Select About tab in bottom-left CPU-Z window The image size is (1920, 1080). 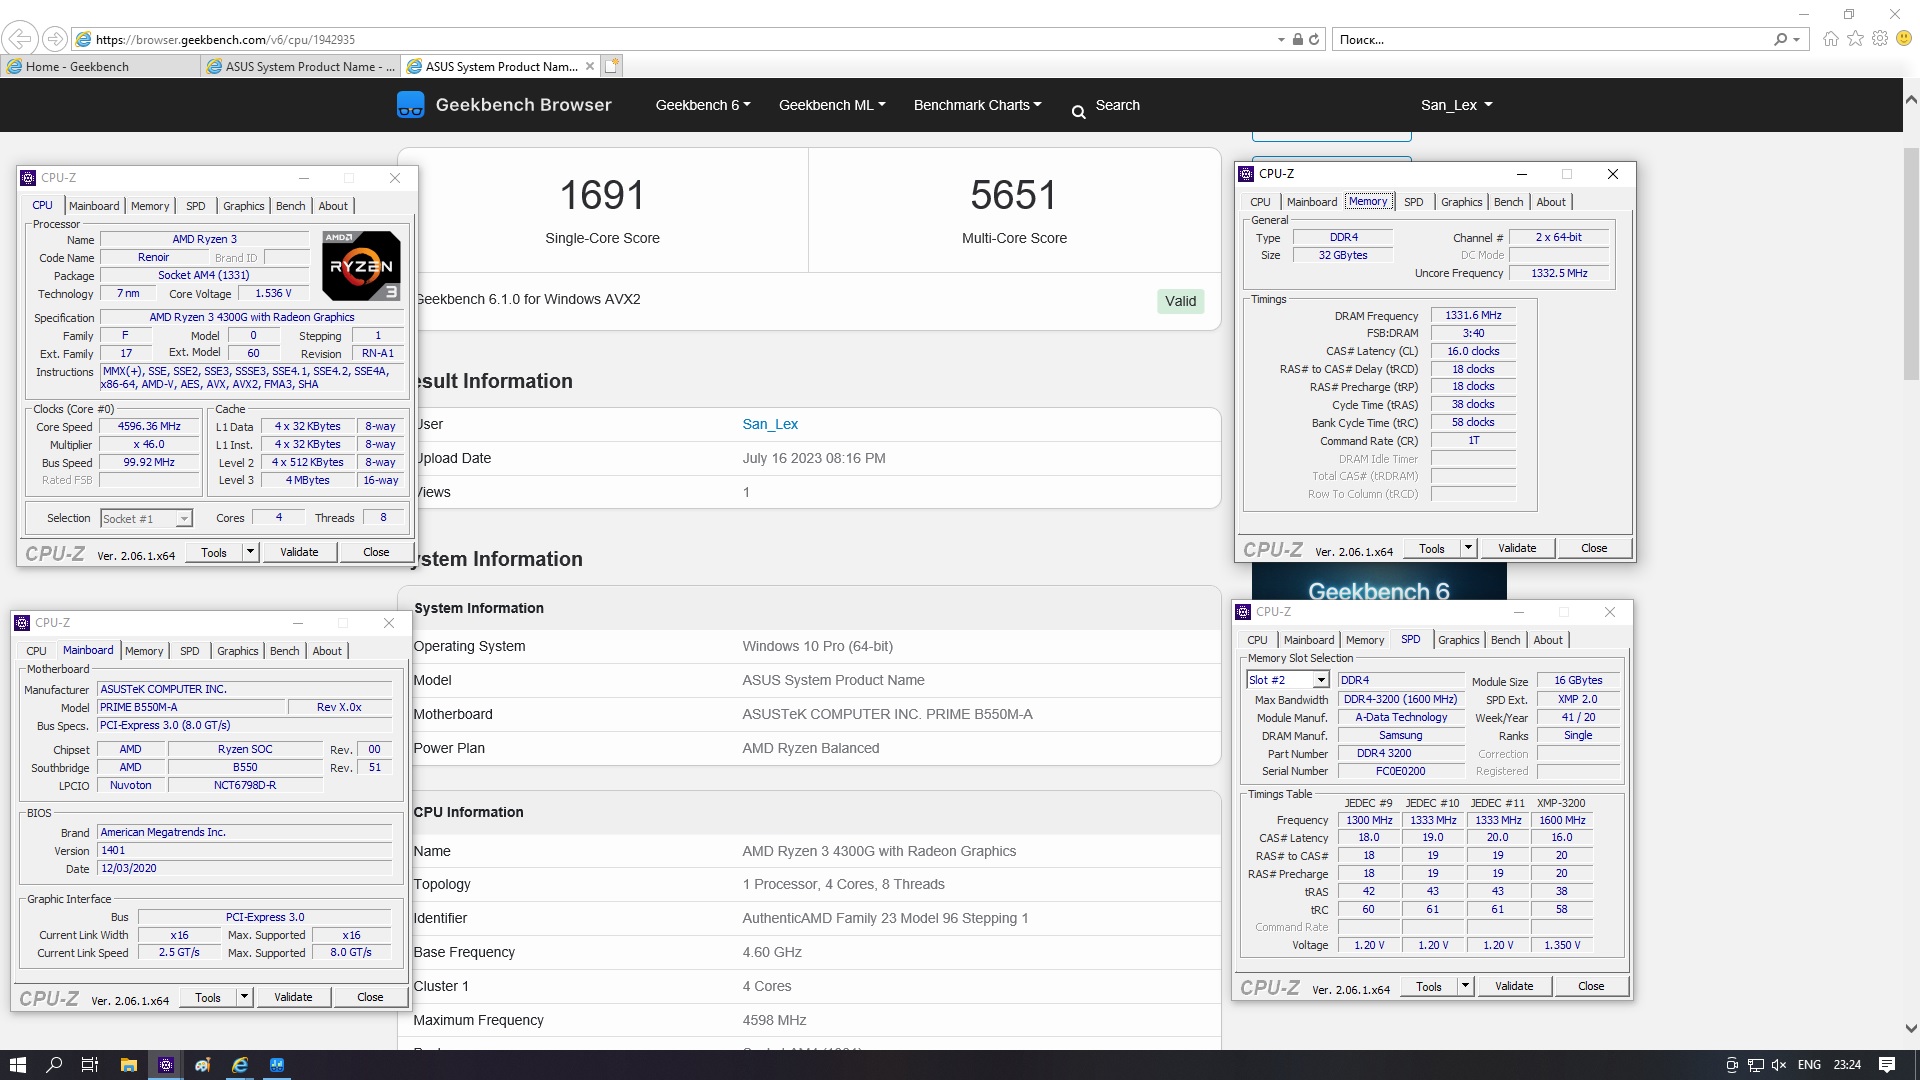(327, 651)
